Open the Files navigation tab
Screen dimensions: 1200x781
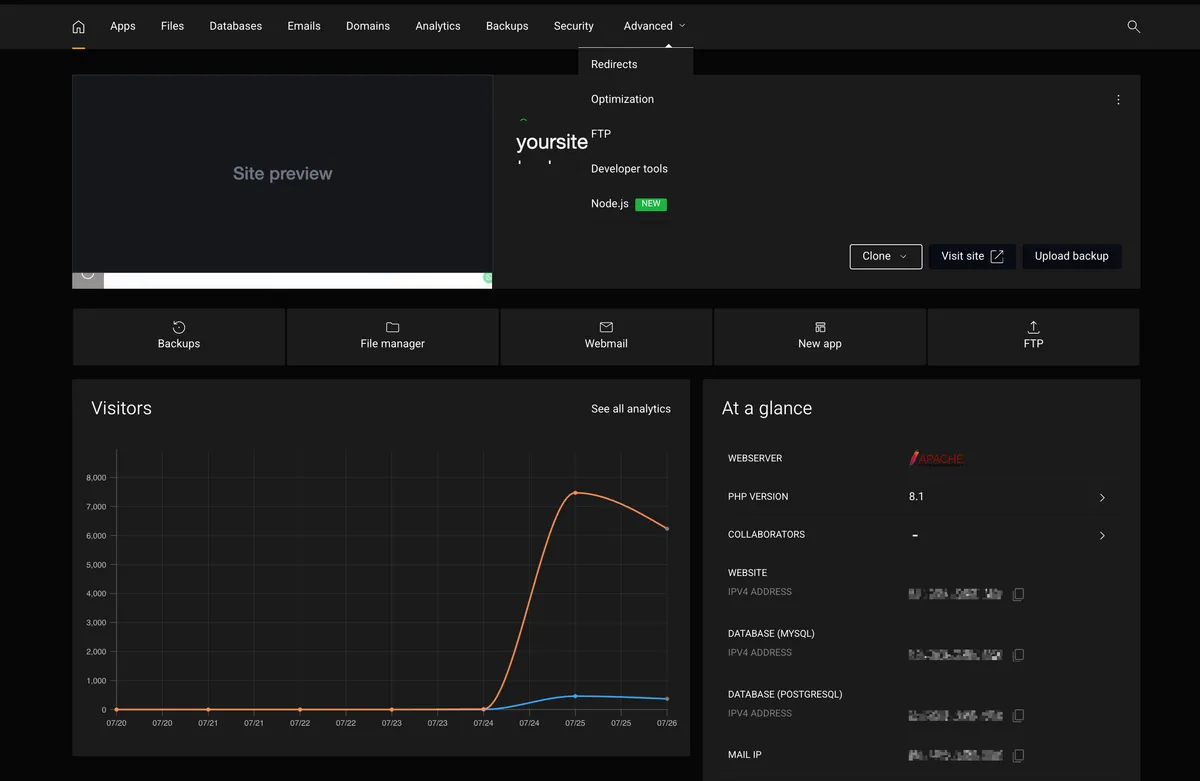(172, 26)
